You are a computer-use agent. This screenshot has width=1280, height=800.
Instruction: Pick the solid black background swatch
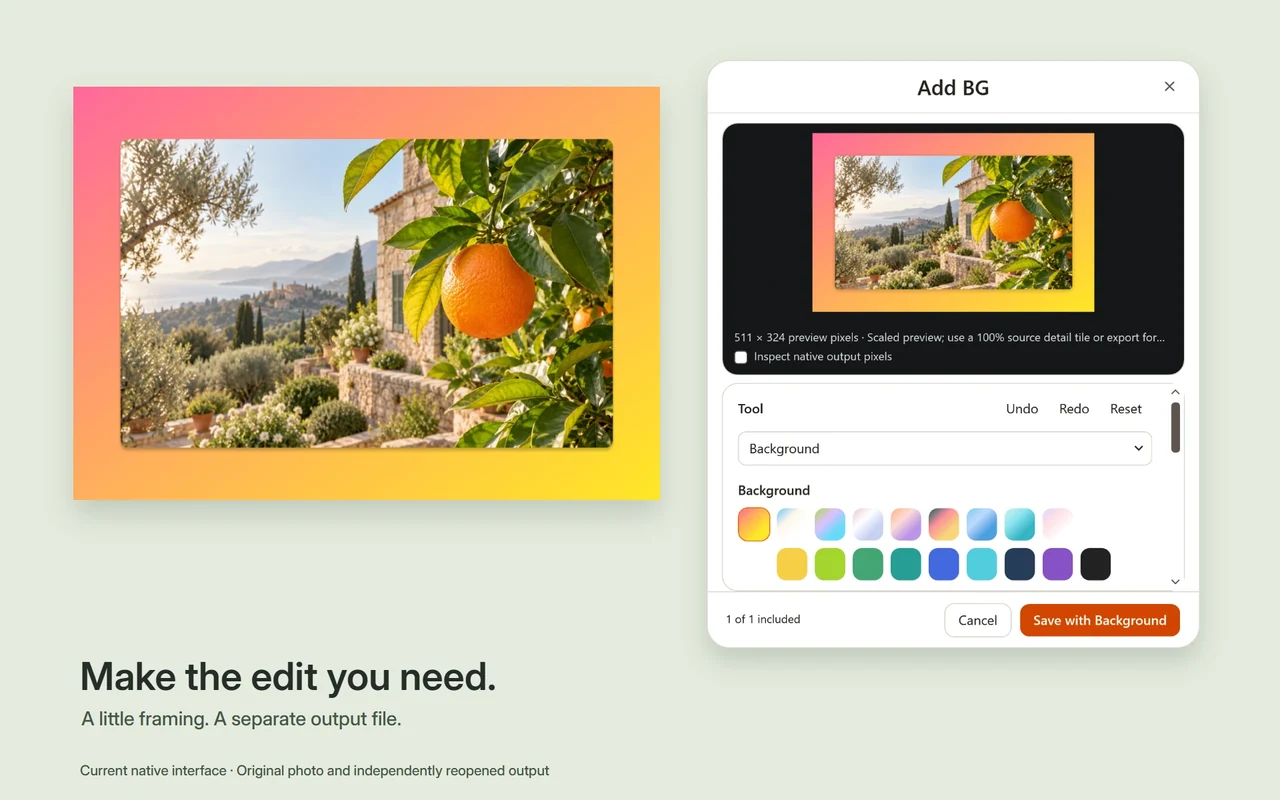tap(1096, 564)
